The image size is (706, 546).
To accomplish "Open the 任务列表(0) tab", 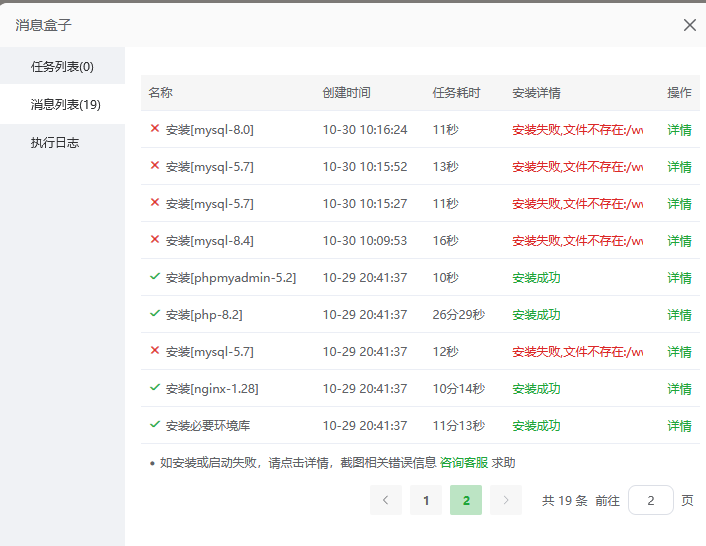I will (x=62, y=67).
